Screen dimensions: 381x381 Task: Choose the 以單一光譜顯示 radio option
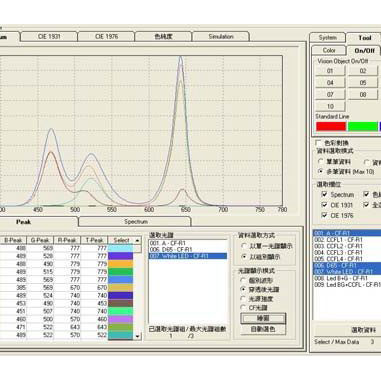pos(244,246)
